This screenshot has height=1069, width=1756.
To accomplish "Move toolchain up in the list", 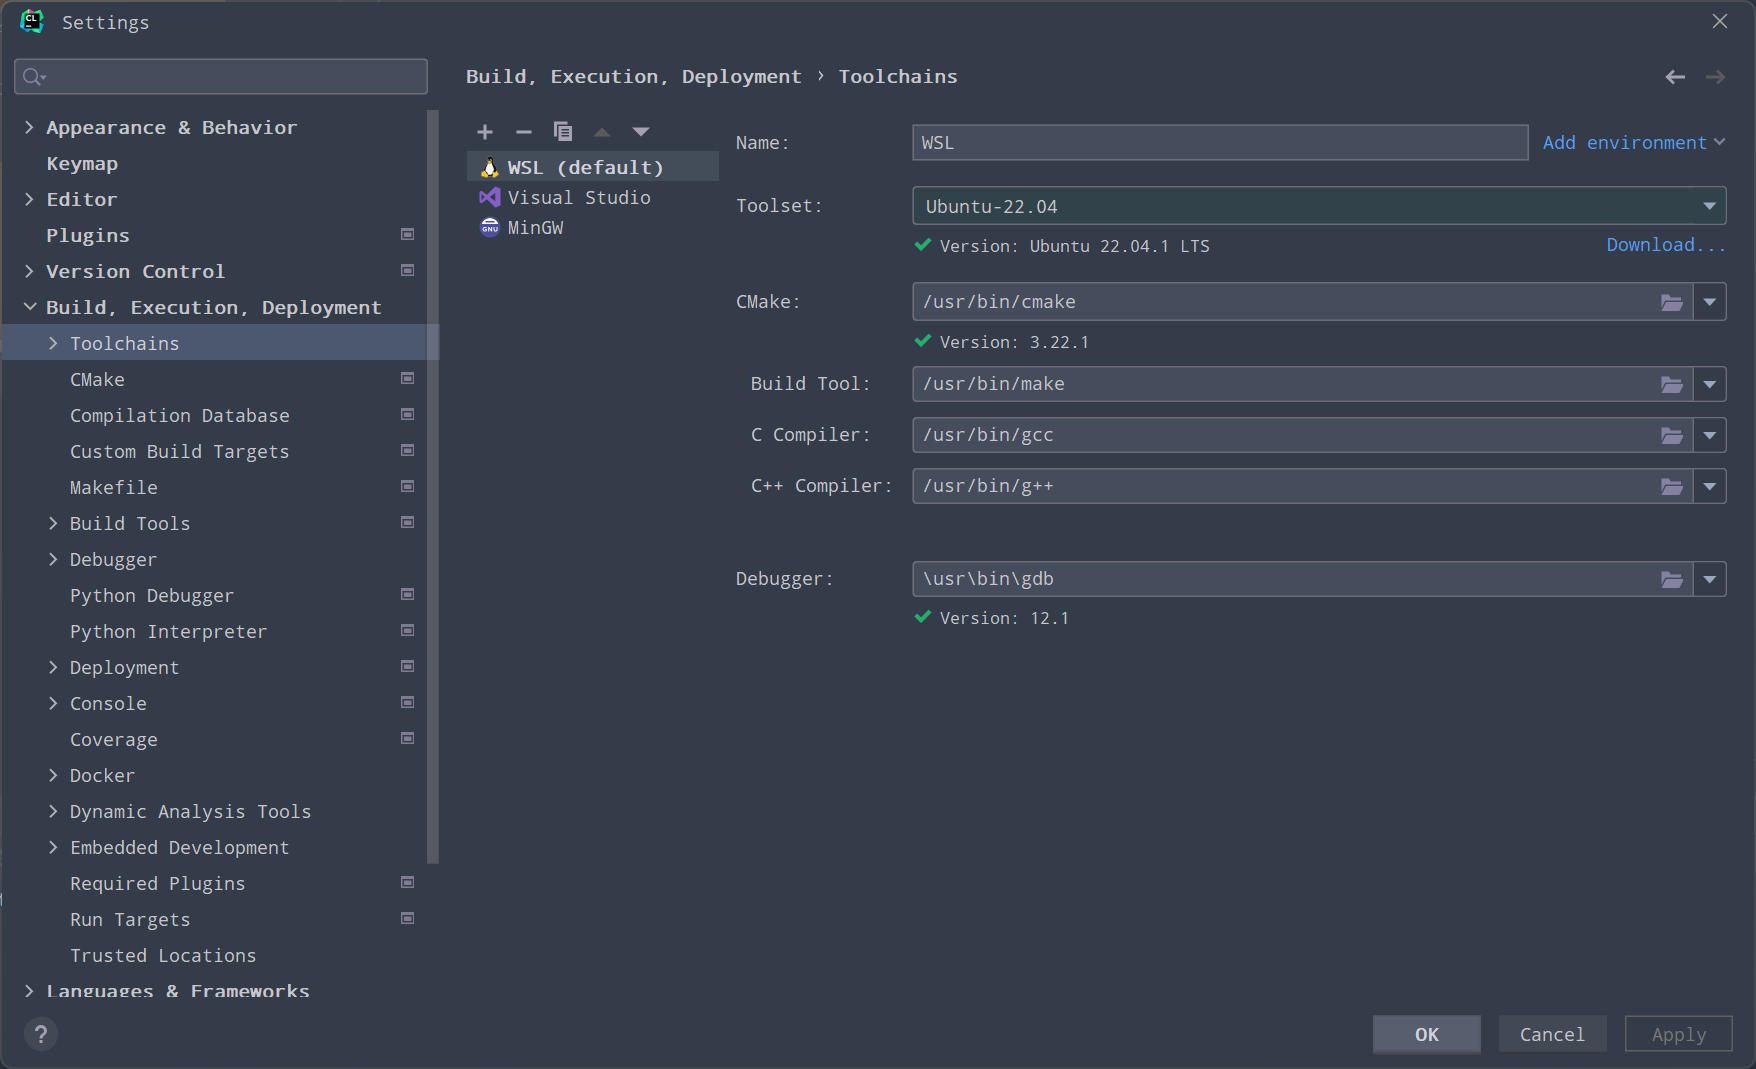I will [x=602, y=132].
